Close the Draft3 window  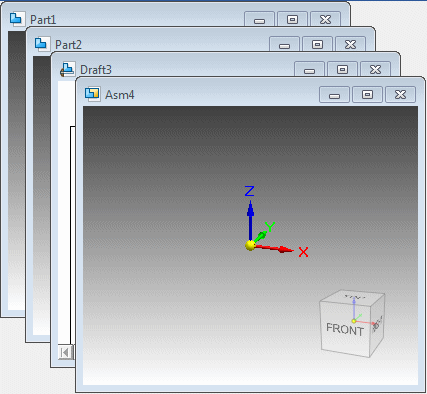[375, 69]
